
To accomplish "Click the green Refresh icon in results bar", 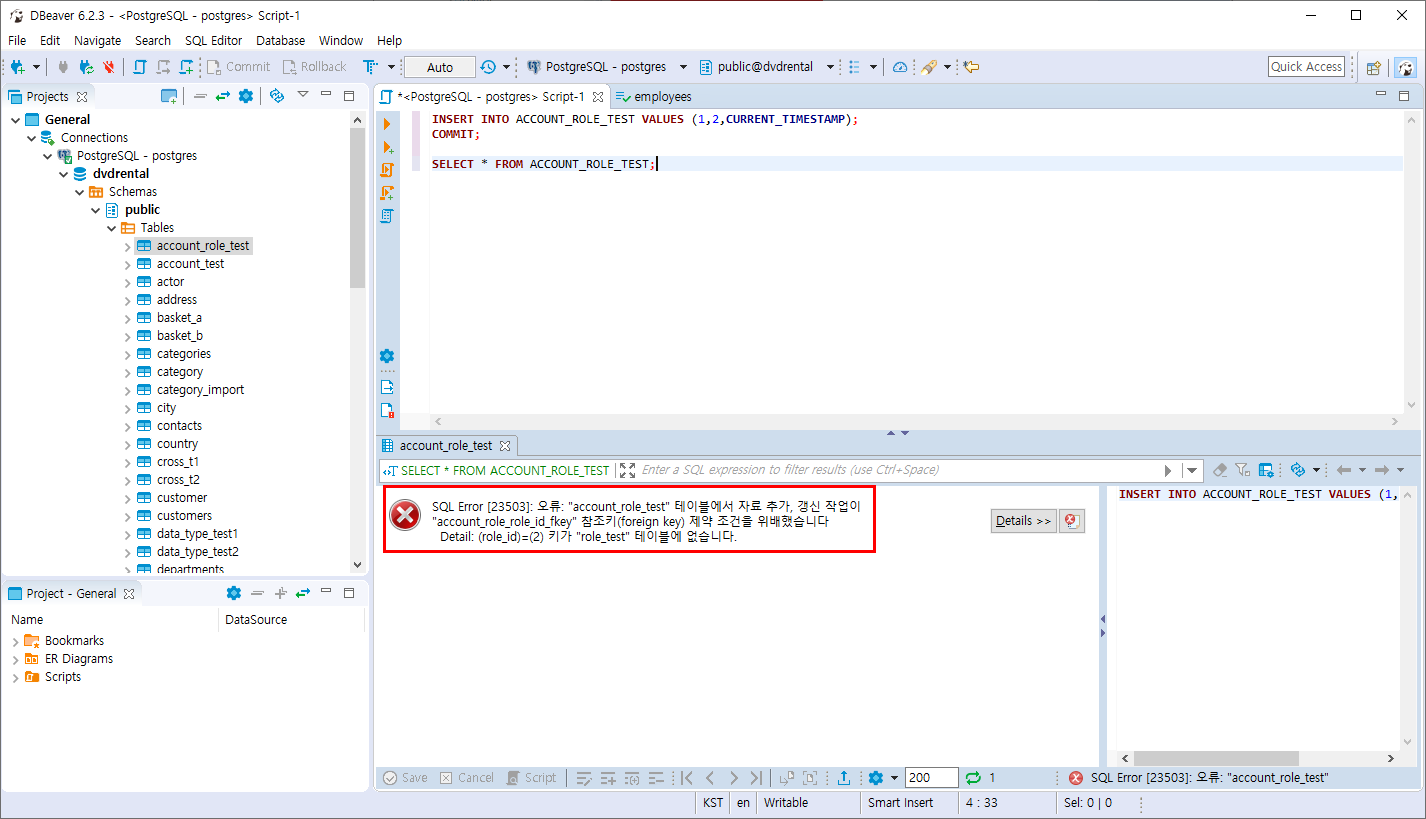I will [x=972, y=778].
